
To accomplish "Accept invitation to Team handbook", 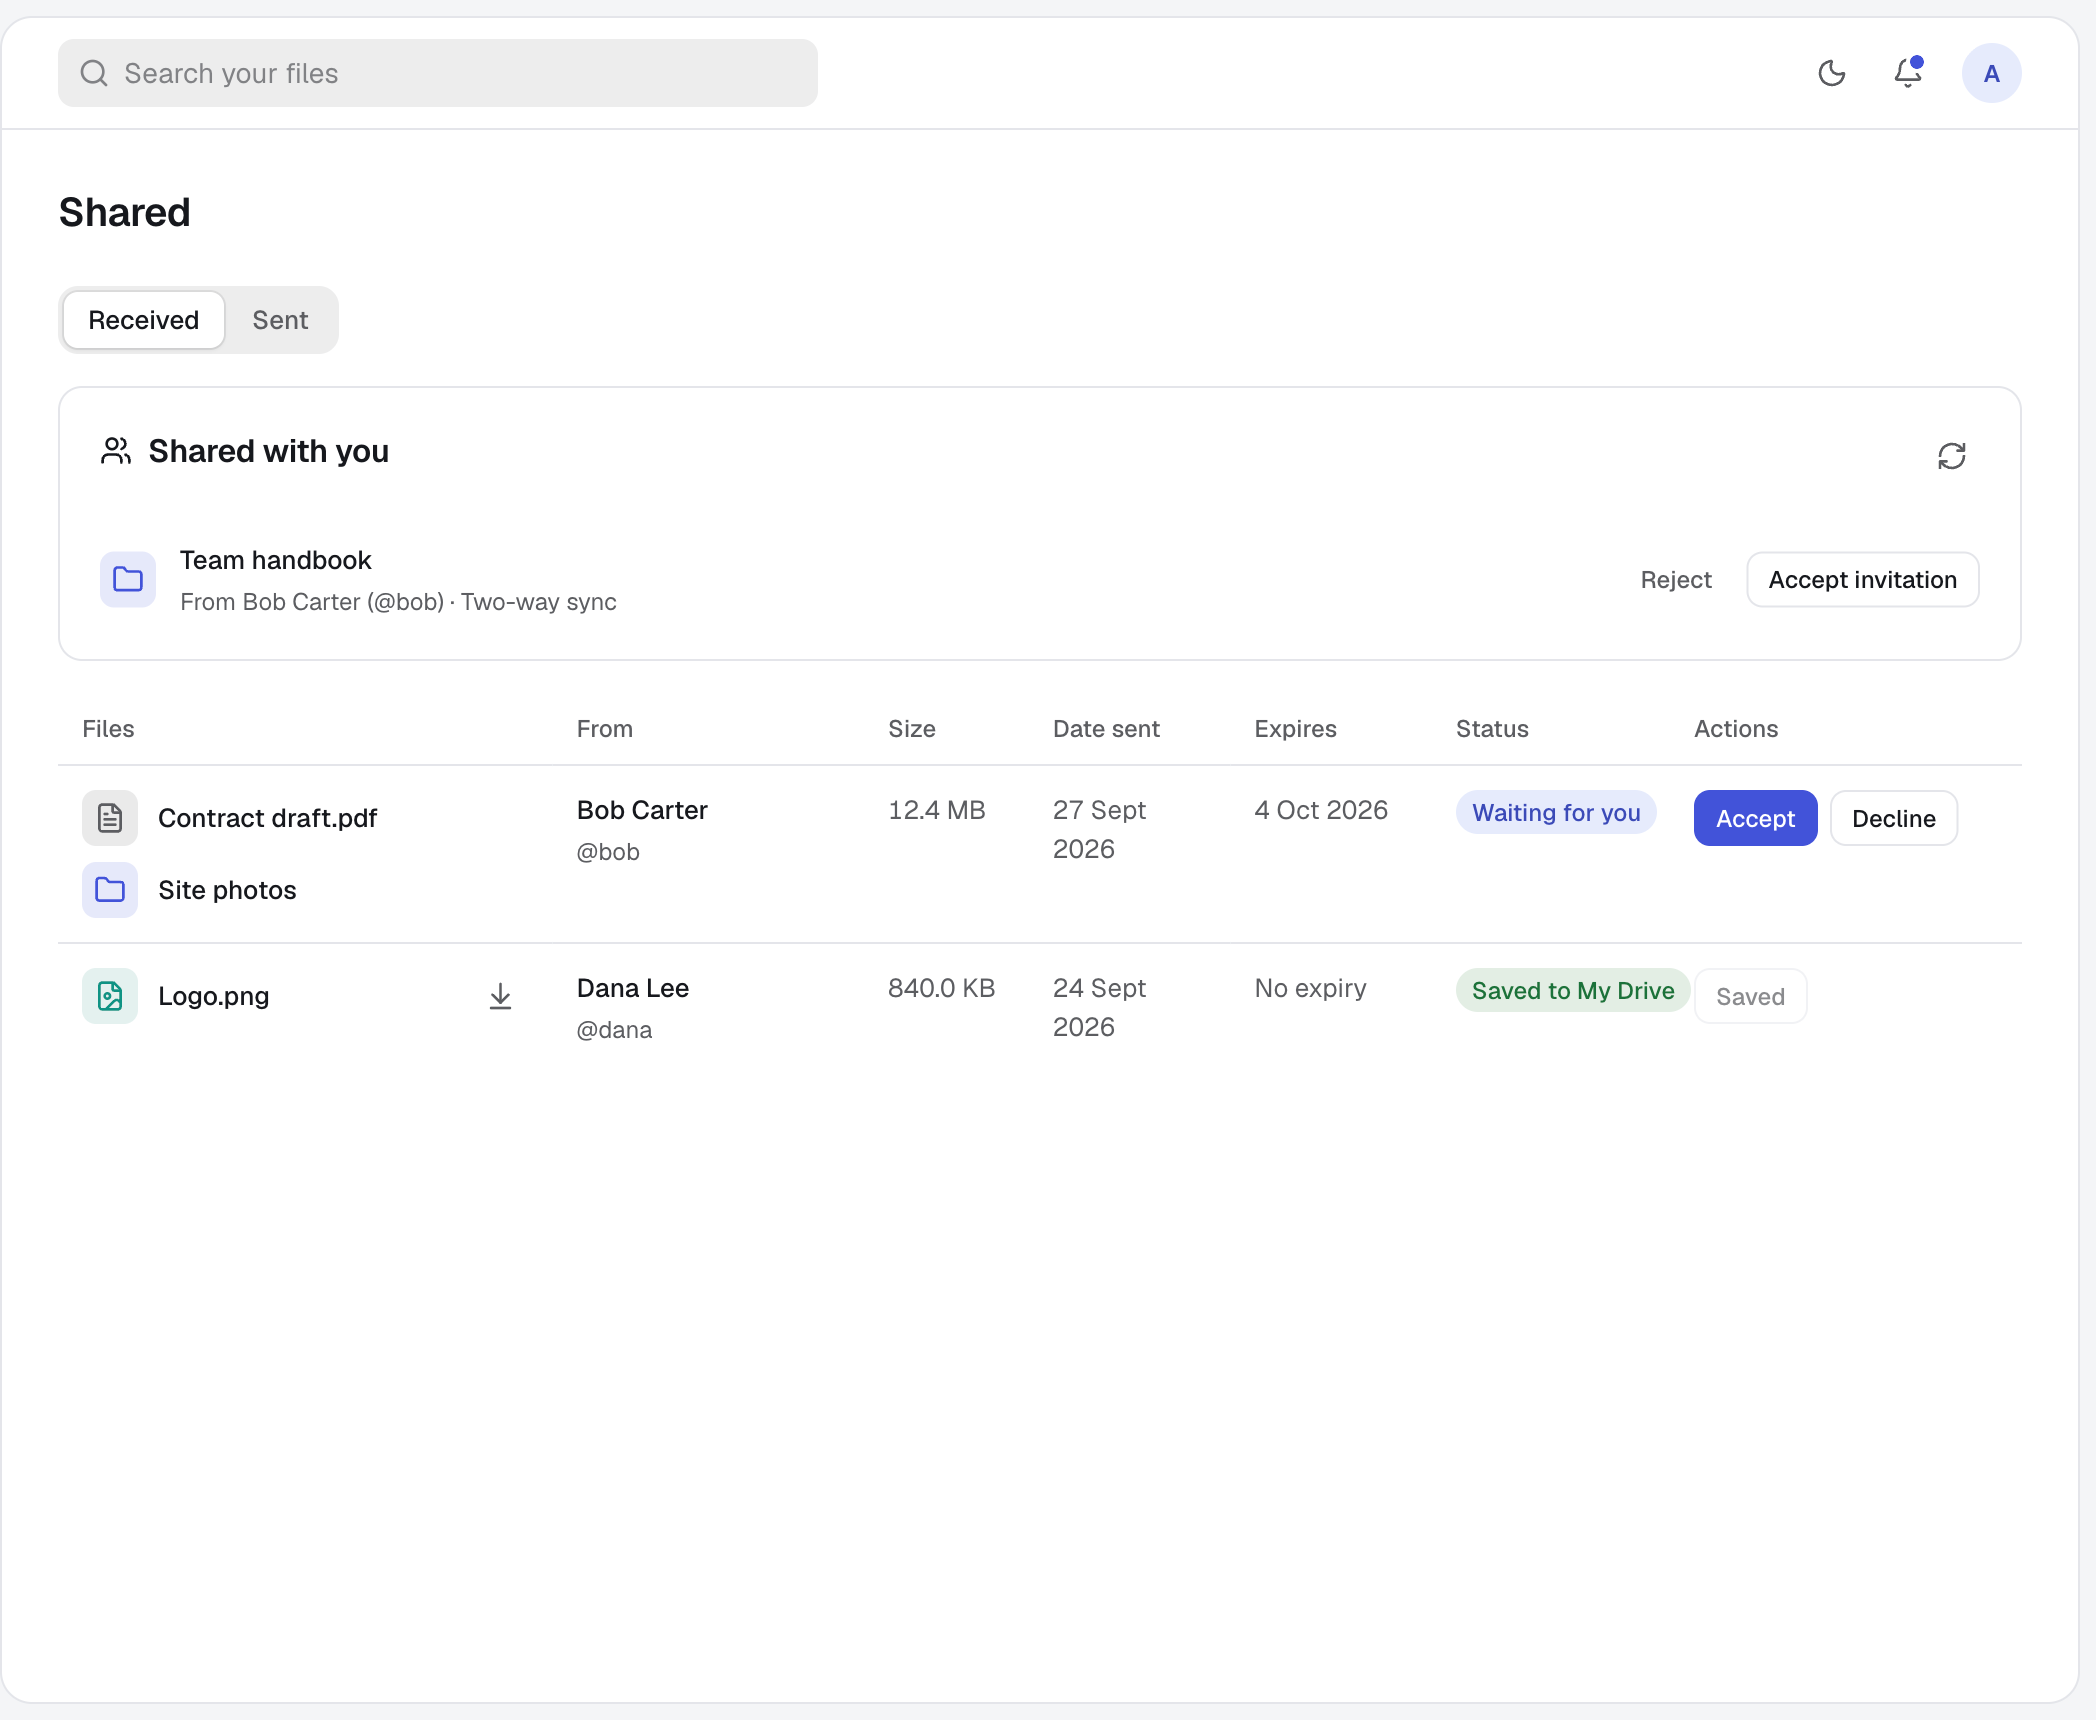I will point(1862,579).
